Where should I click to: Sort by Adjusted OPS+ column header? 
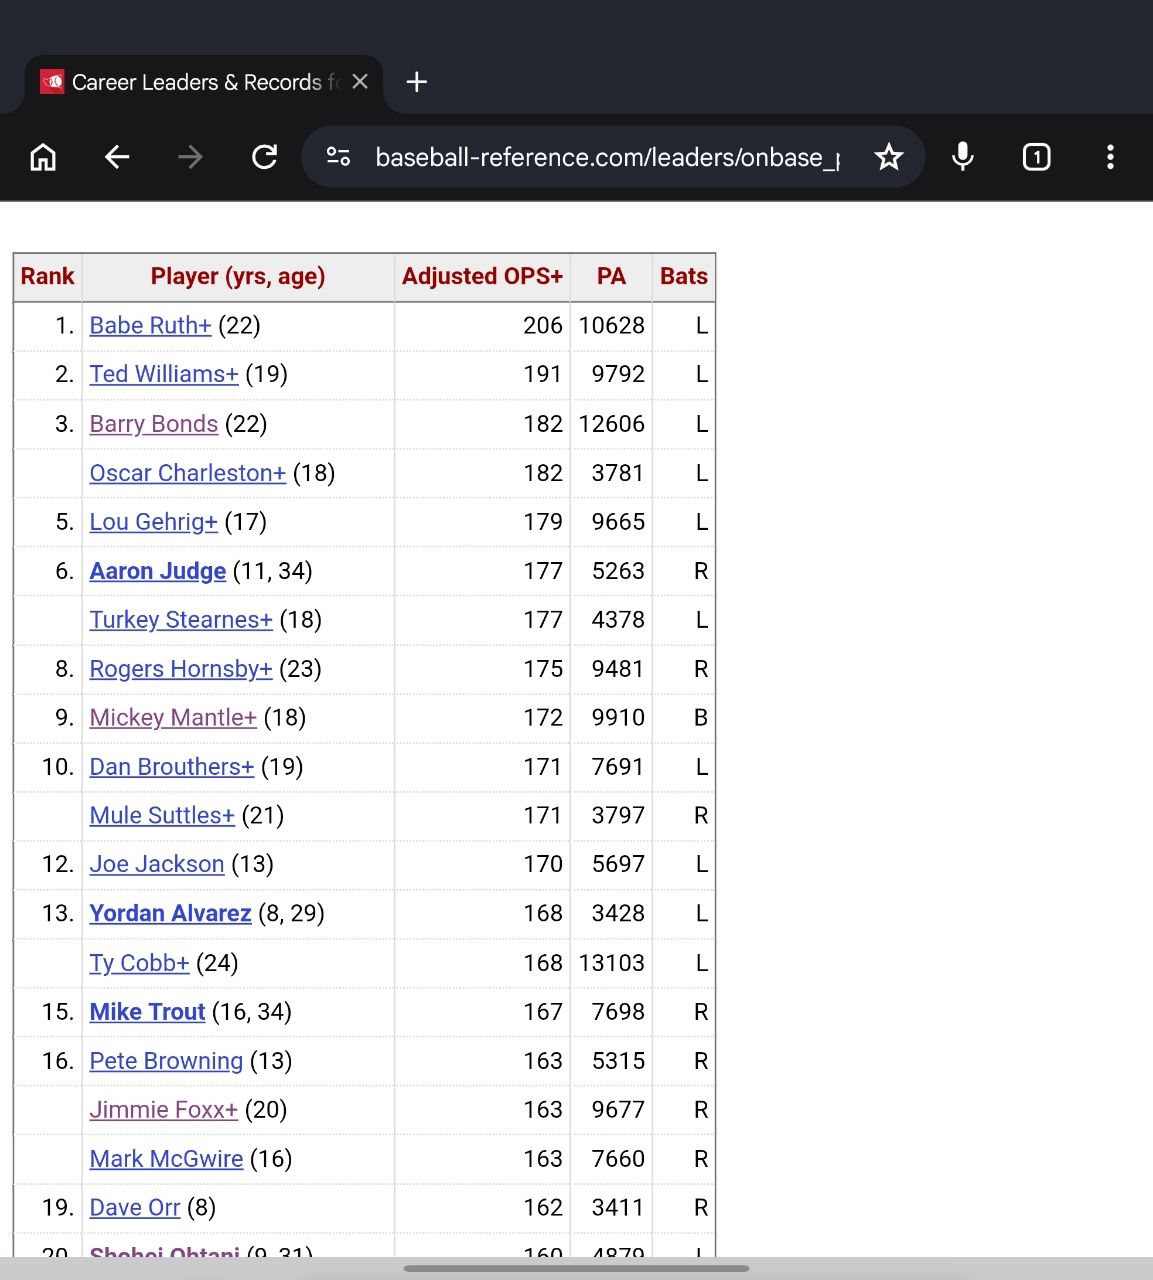[x=482, y=277]
